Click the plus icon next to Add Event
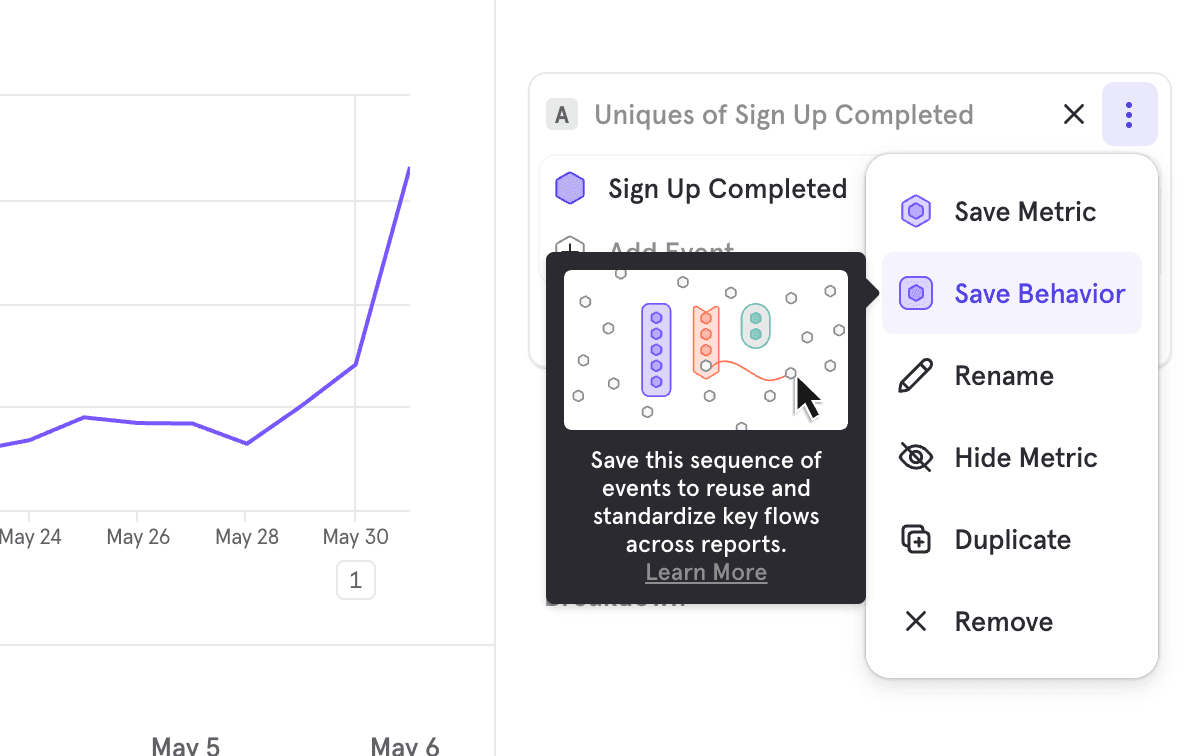Image resolution: width=1200 pixels, height=756 pixels. coord(570,250)
